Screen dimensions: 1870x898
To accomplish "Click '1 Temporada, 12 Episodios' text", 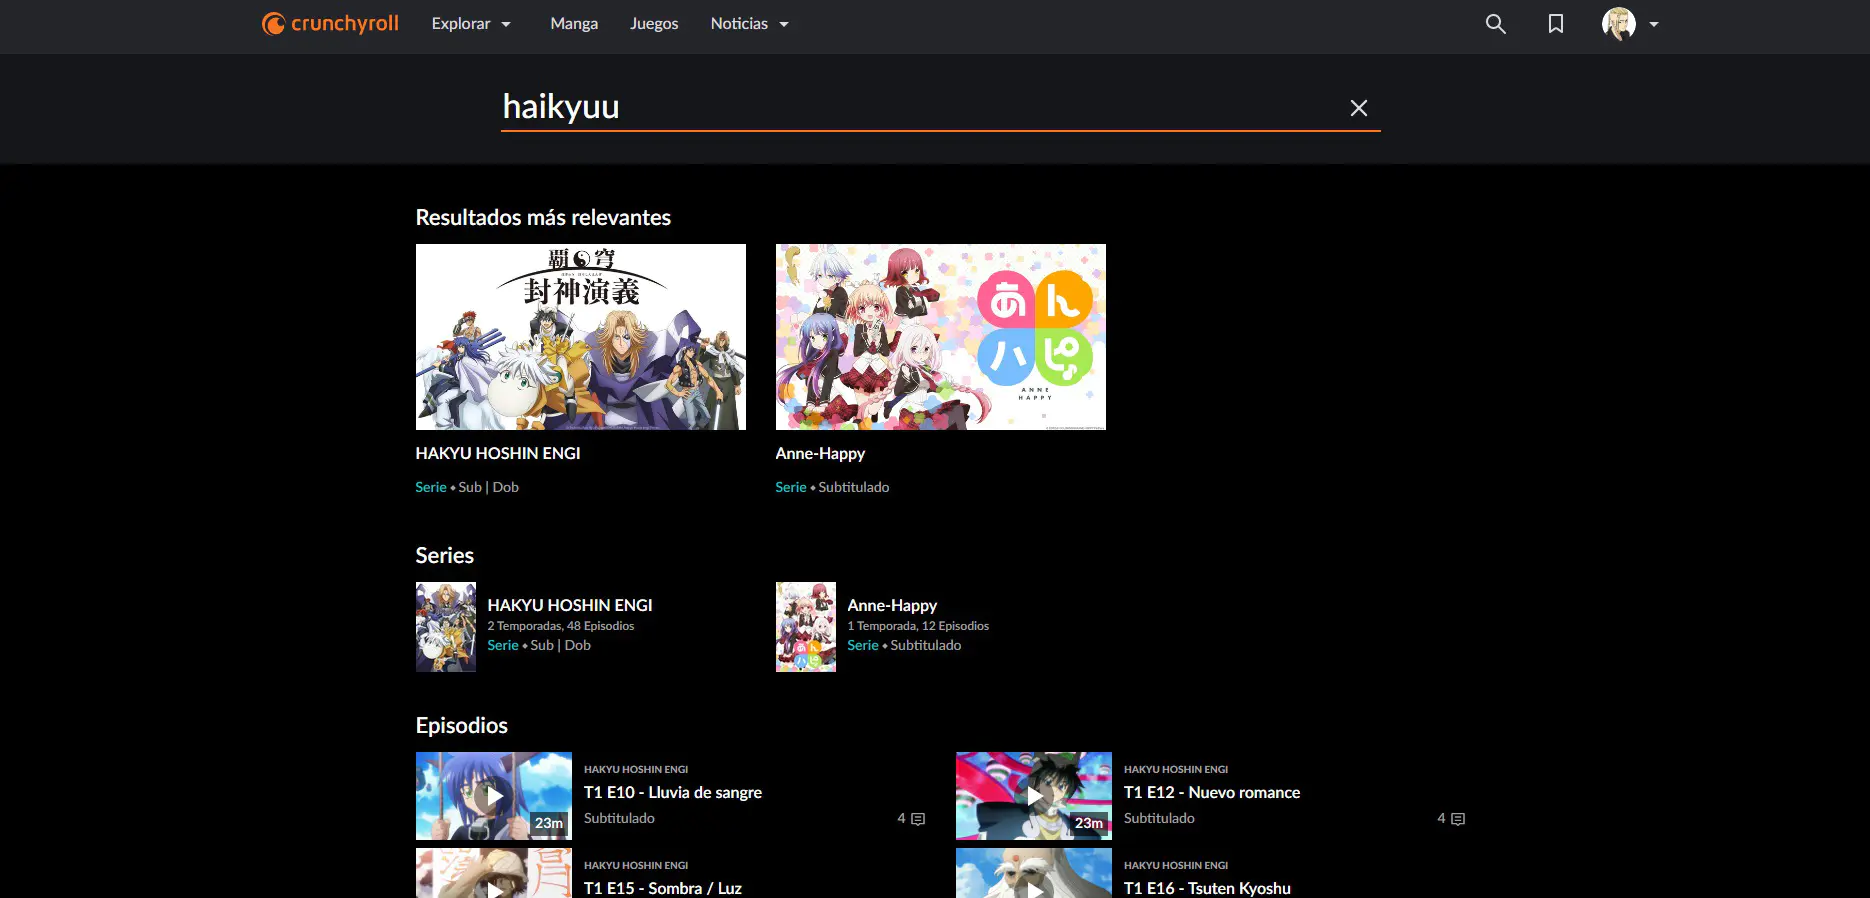I will 918,626.
